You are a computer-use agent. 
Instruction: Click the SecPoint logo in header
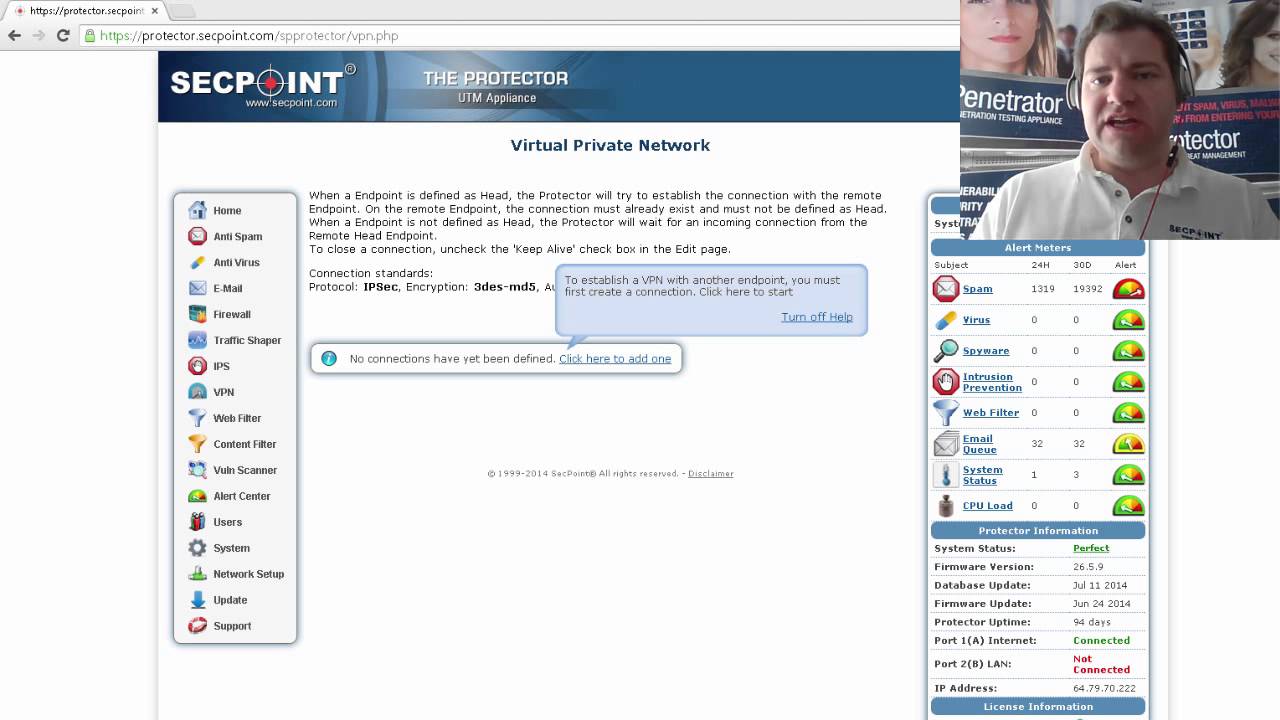(262, 86)
